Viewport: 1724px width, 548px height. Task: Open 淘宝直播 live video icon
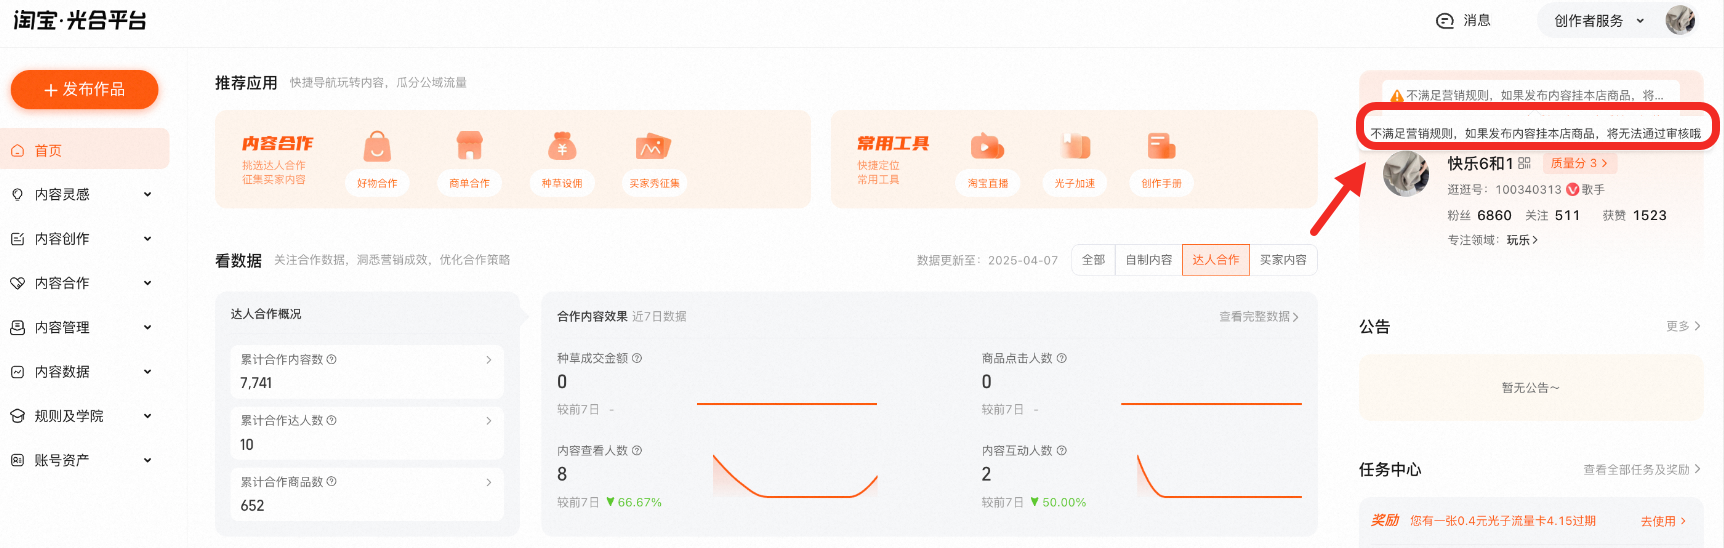click(987, 146)
